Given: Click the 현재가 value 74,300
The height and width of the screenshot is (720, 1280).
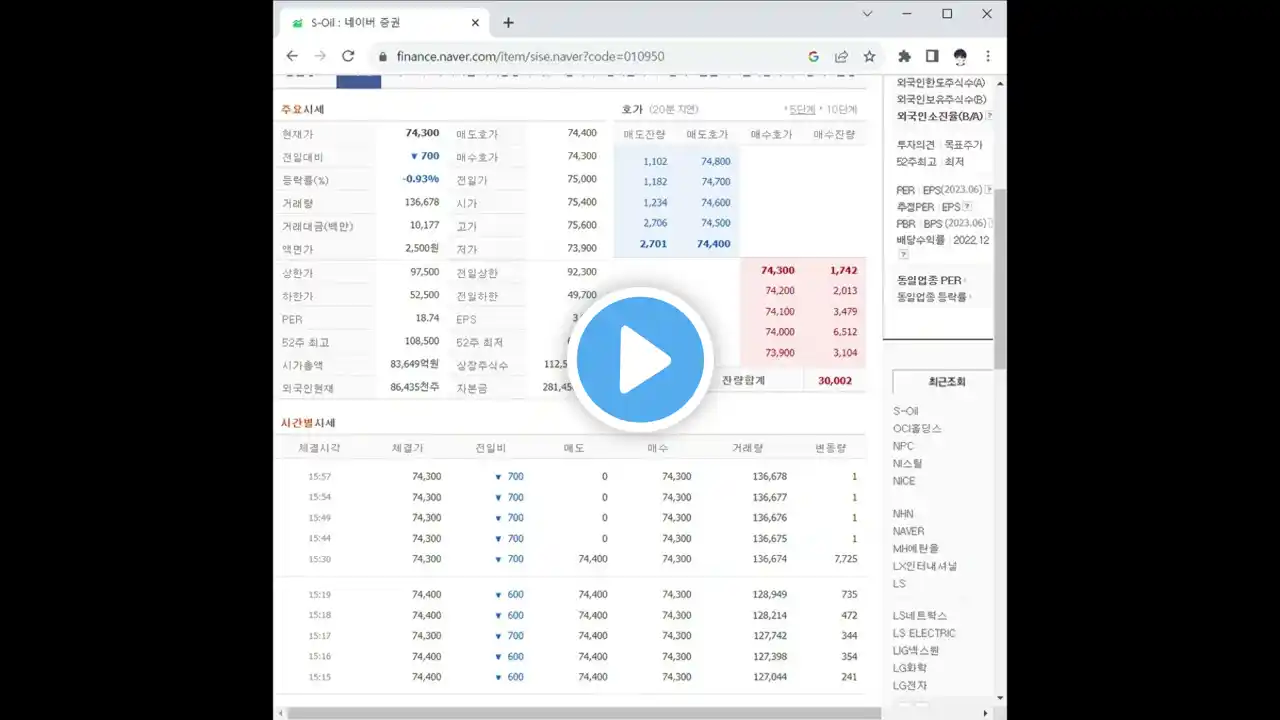Looking at the screenshot, I should point(422,133).
